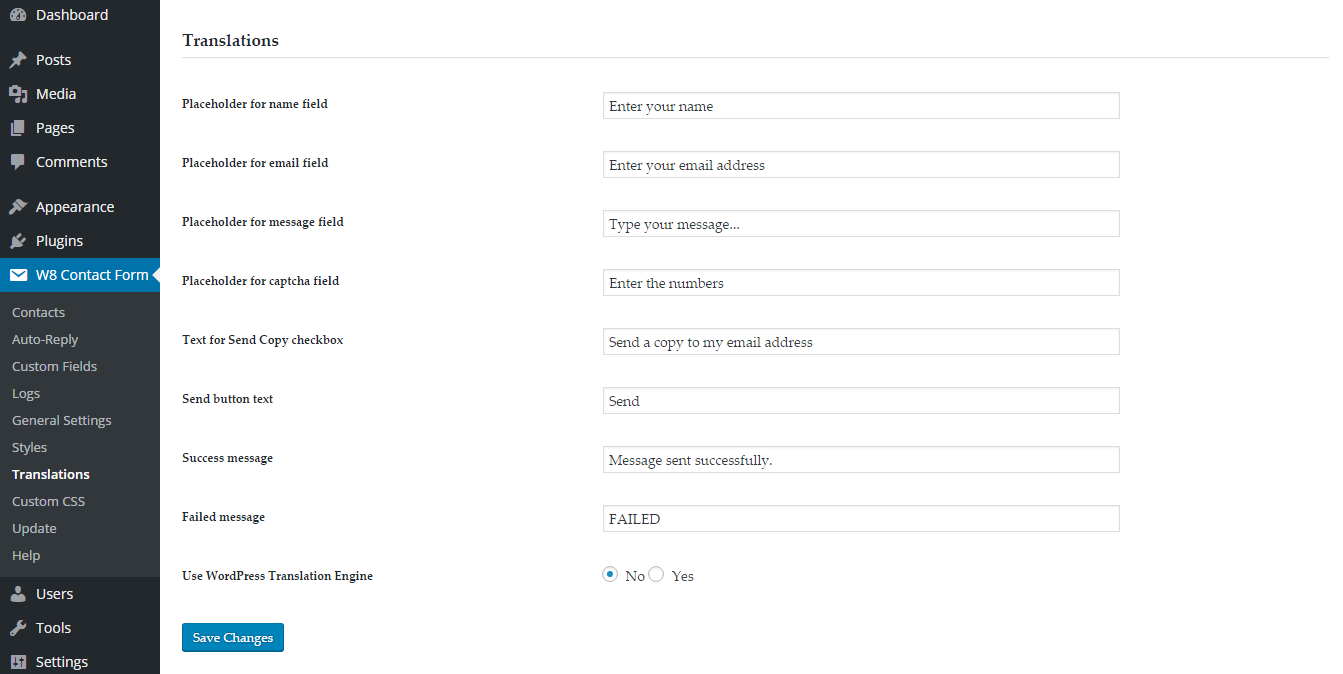This screenshot has height=674, width=1343.
Task: Open the General Settings submenu item
Action: pos(62,421)
